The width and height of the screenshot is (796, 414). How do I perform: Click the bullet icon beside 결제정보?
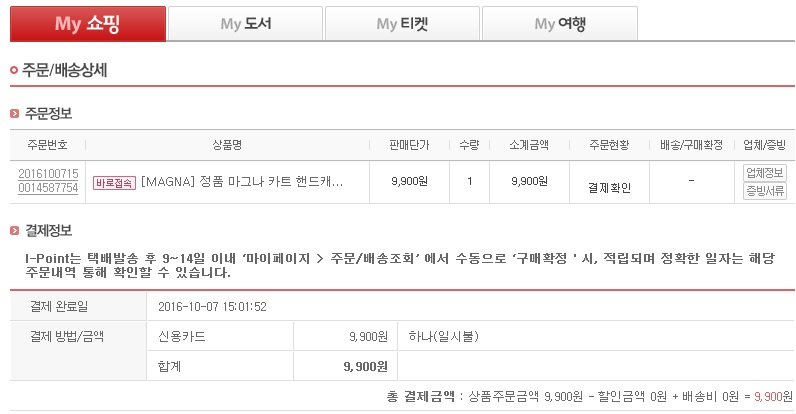[x=13, y=231]
